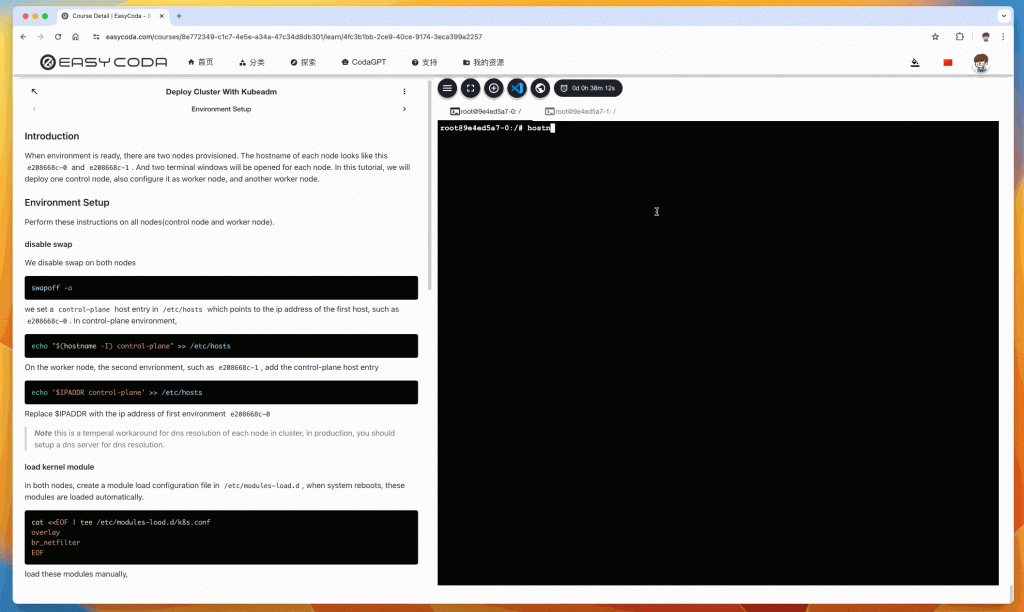This screenshot has width=1024, height=612.
Task: Click the load kernel module subheading
Action: (x=59, y=467)
